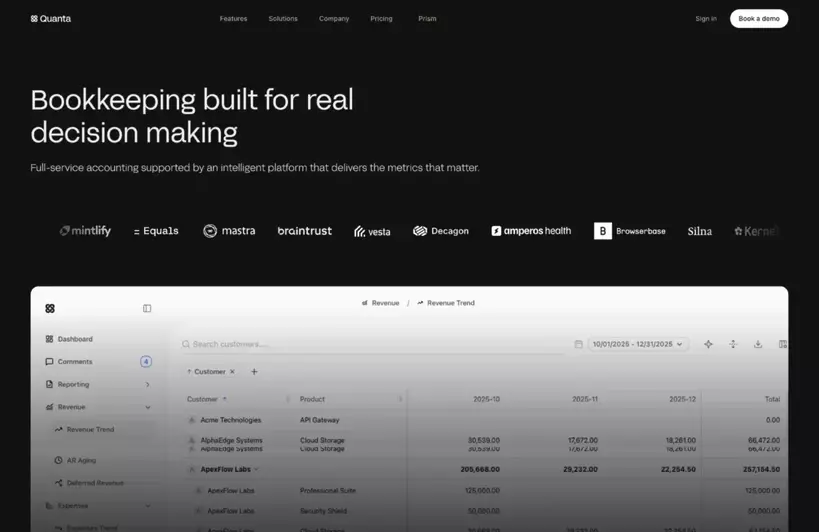Click the Quanta logo in header
The image size is (819, 532).
[x=51, y=19]
